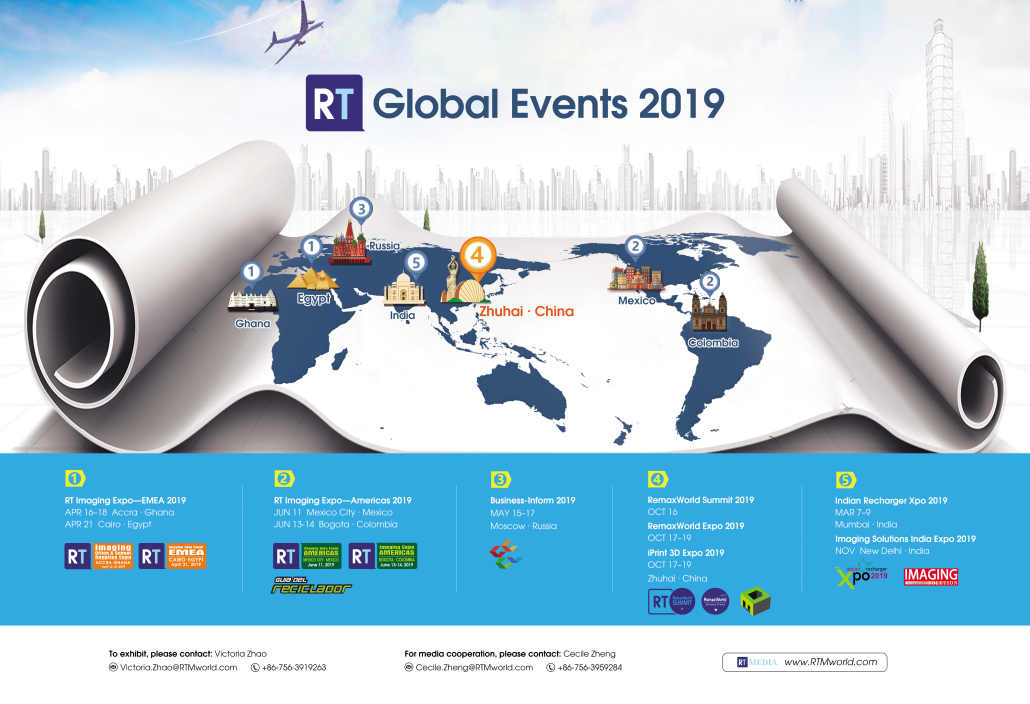Click 'Imaging Solutions India Expo 2019' heading
The height and width of the screenshot is (704, 1030).
(905, 539)
